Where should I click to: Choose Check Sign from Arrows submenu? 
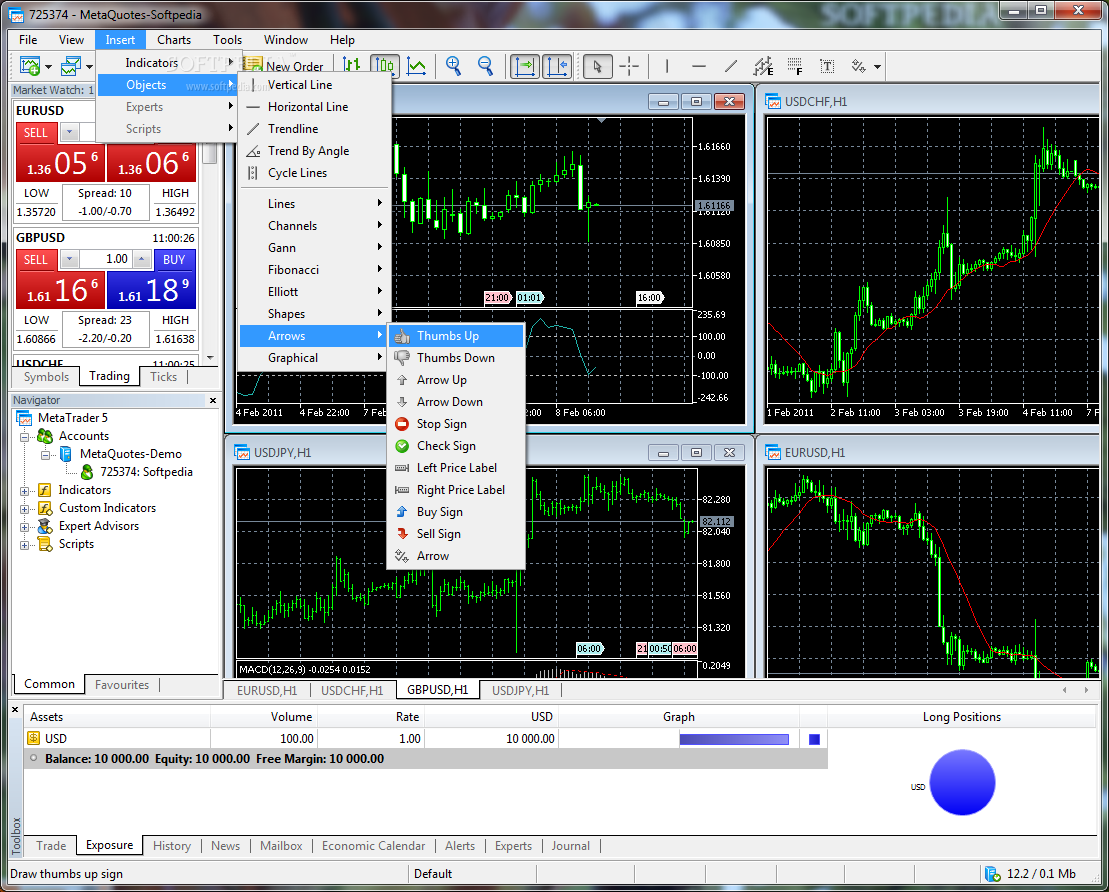(x=456, y=446)
